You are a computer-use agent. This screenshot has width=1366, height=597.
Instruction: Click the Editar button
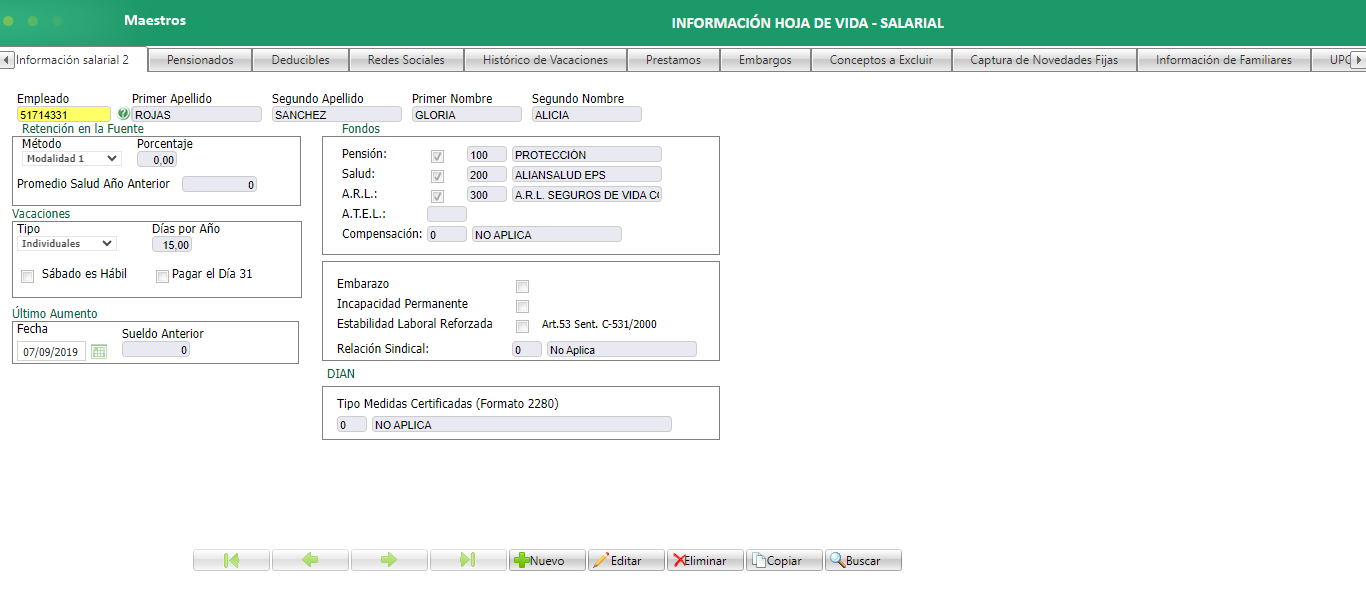[626, 560]
